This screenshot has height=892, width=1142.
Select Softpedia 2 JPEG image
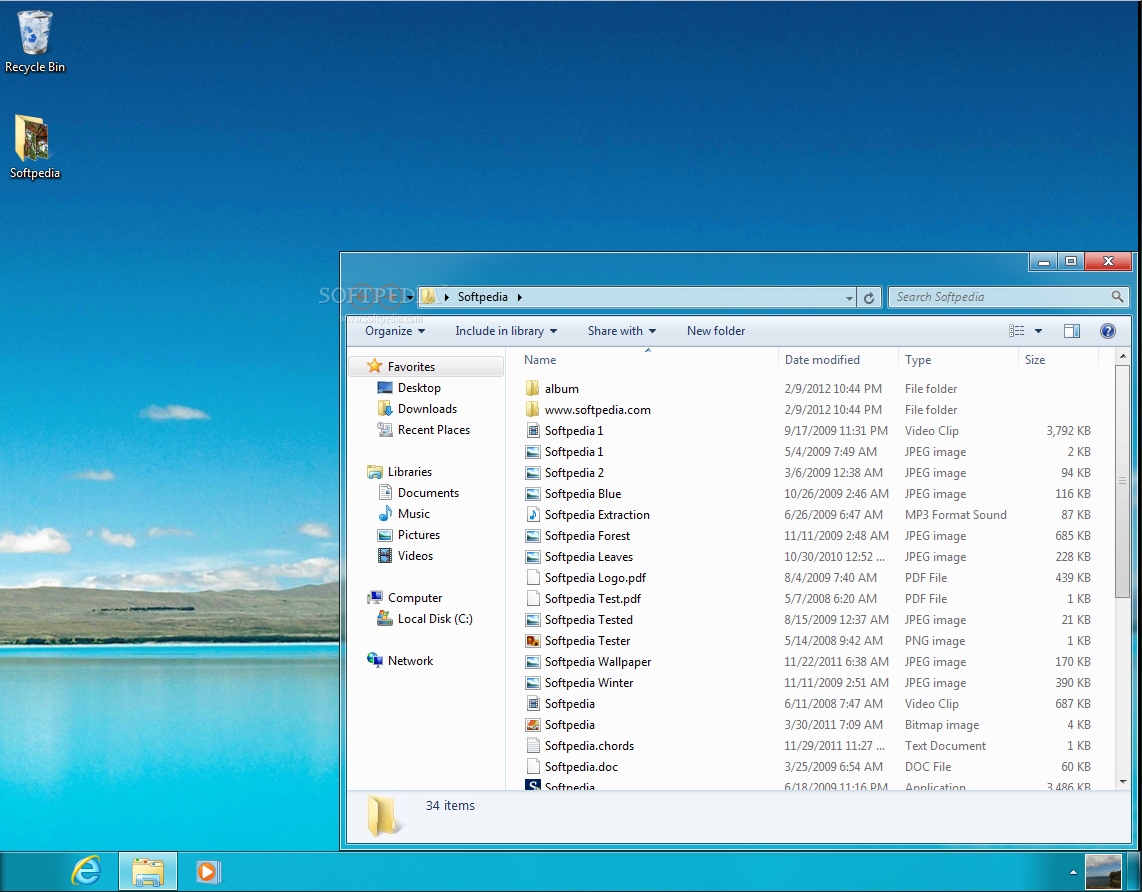pos(574,473)
